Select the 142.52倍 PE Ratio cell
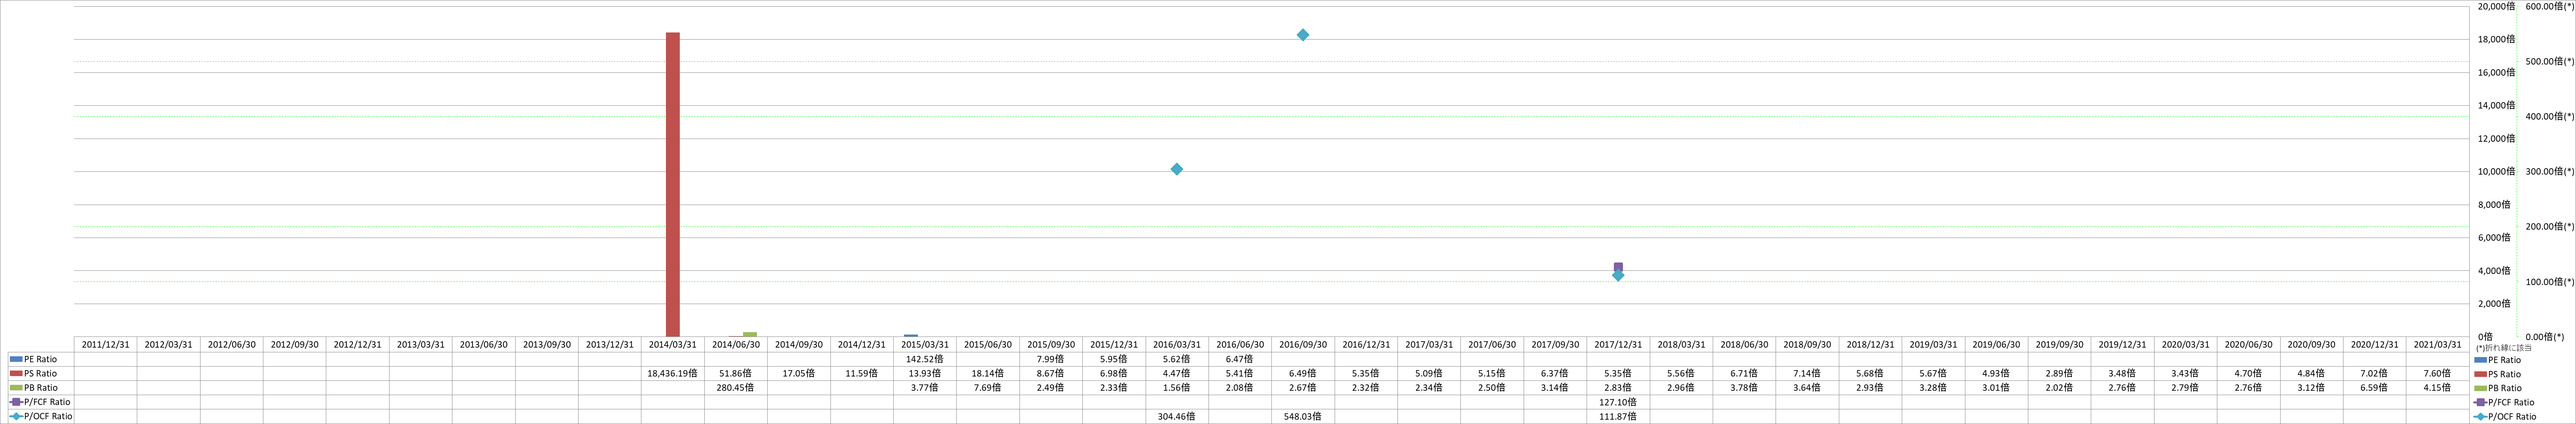This screenshot has height=424, width=2576. click(x=925, y=359)
